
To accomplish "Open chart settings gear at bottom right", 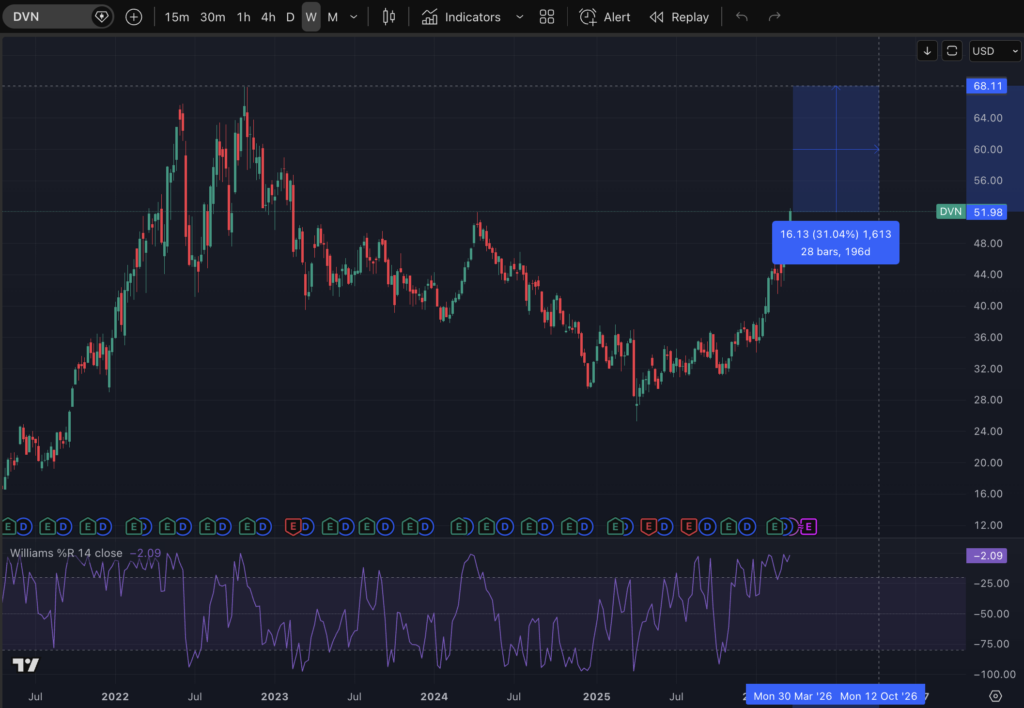I will 995,695.
